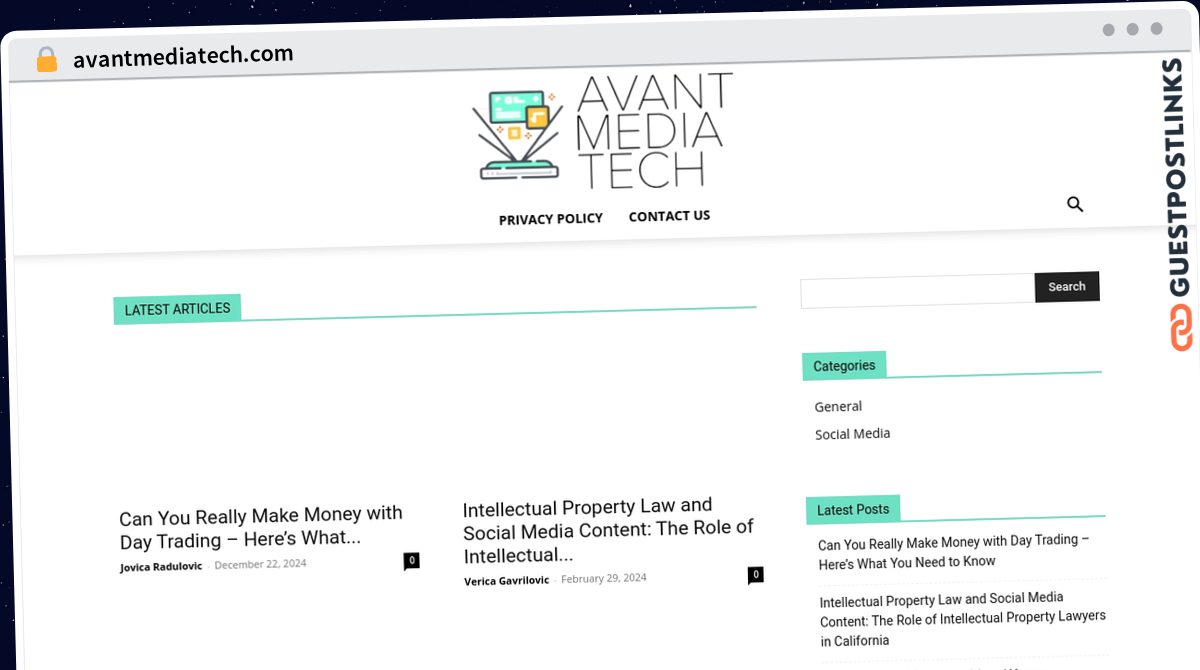Open the Contact Us menu item

669,215
